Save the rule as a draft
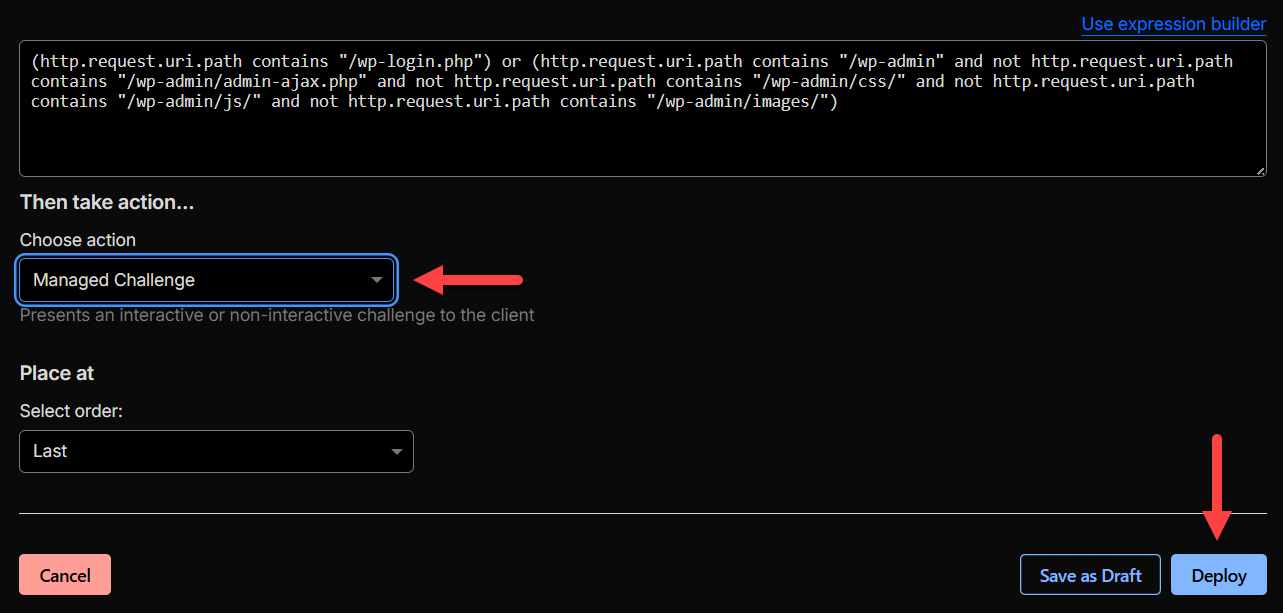The width and height of the screenshot is (1283, 613). [1090, 575]
